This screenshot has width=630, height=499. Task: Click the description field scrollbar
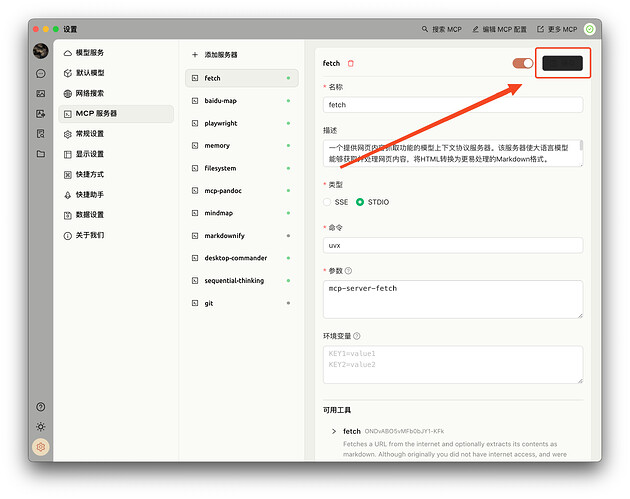(581, 146)
